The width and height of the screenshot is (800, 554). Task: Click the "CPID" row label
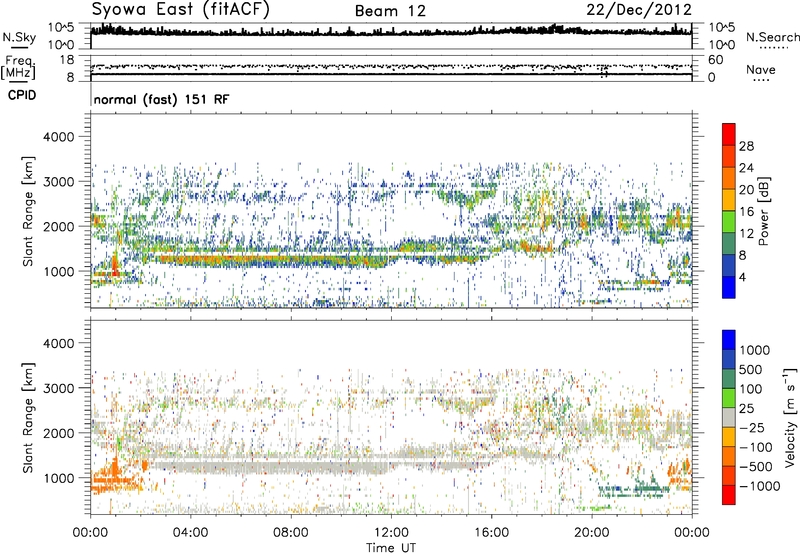coord(22,95)
